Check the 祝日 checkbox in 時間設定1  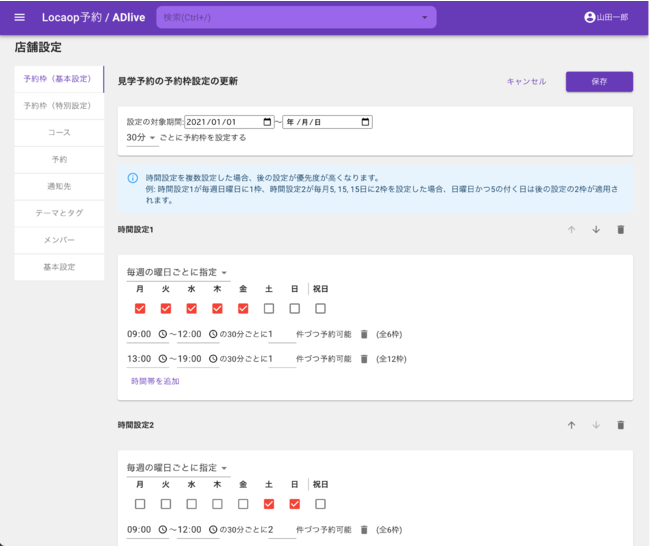click(320, 308)
